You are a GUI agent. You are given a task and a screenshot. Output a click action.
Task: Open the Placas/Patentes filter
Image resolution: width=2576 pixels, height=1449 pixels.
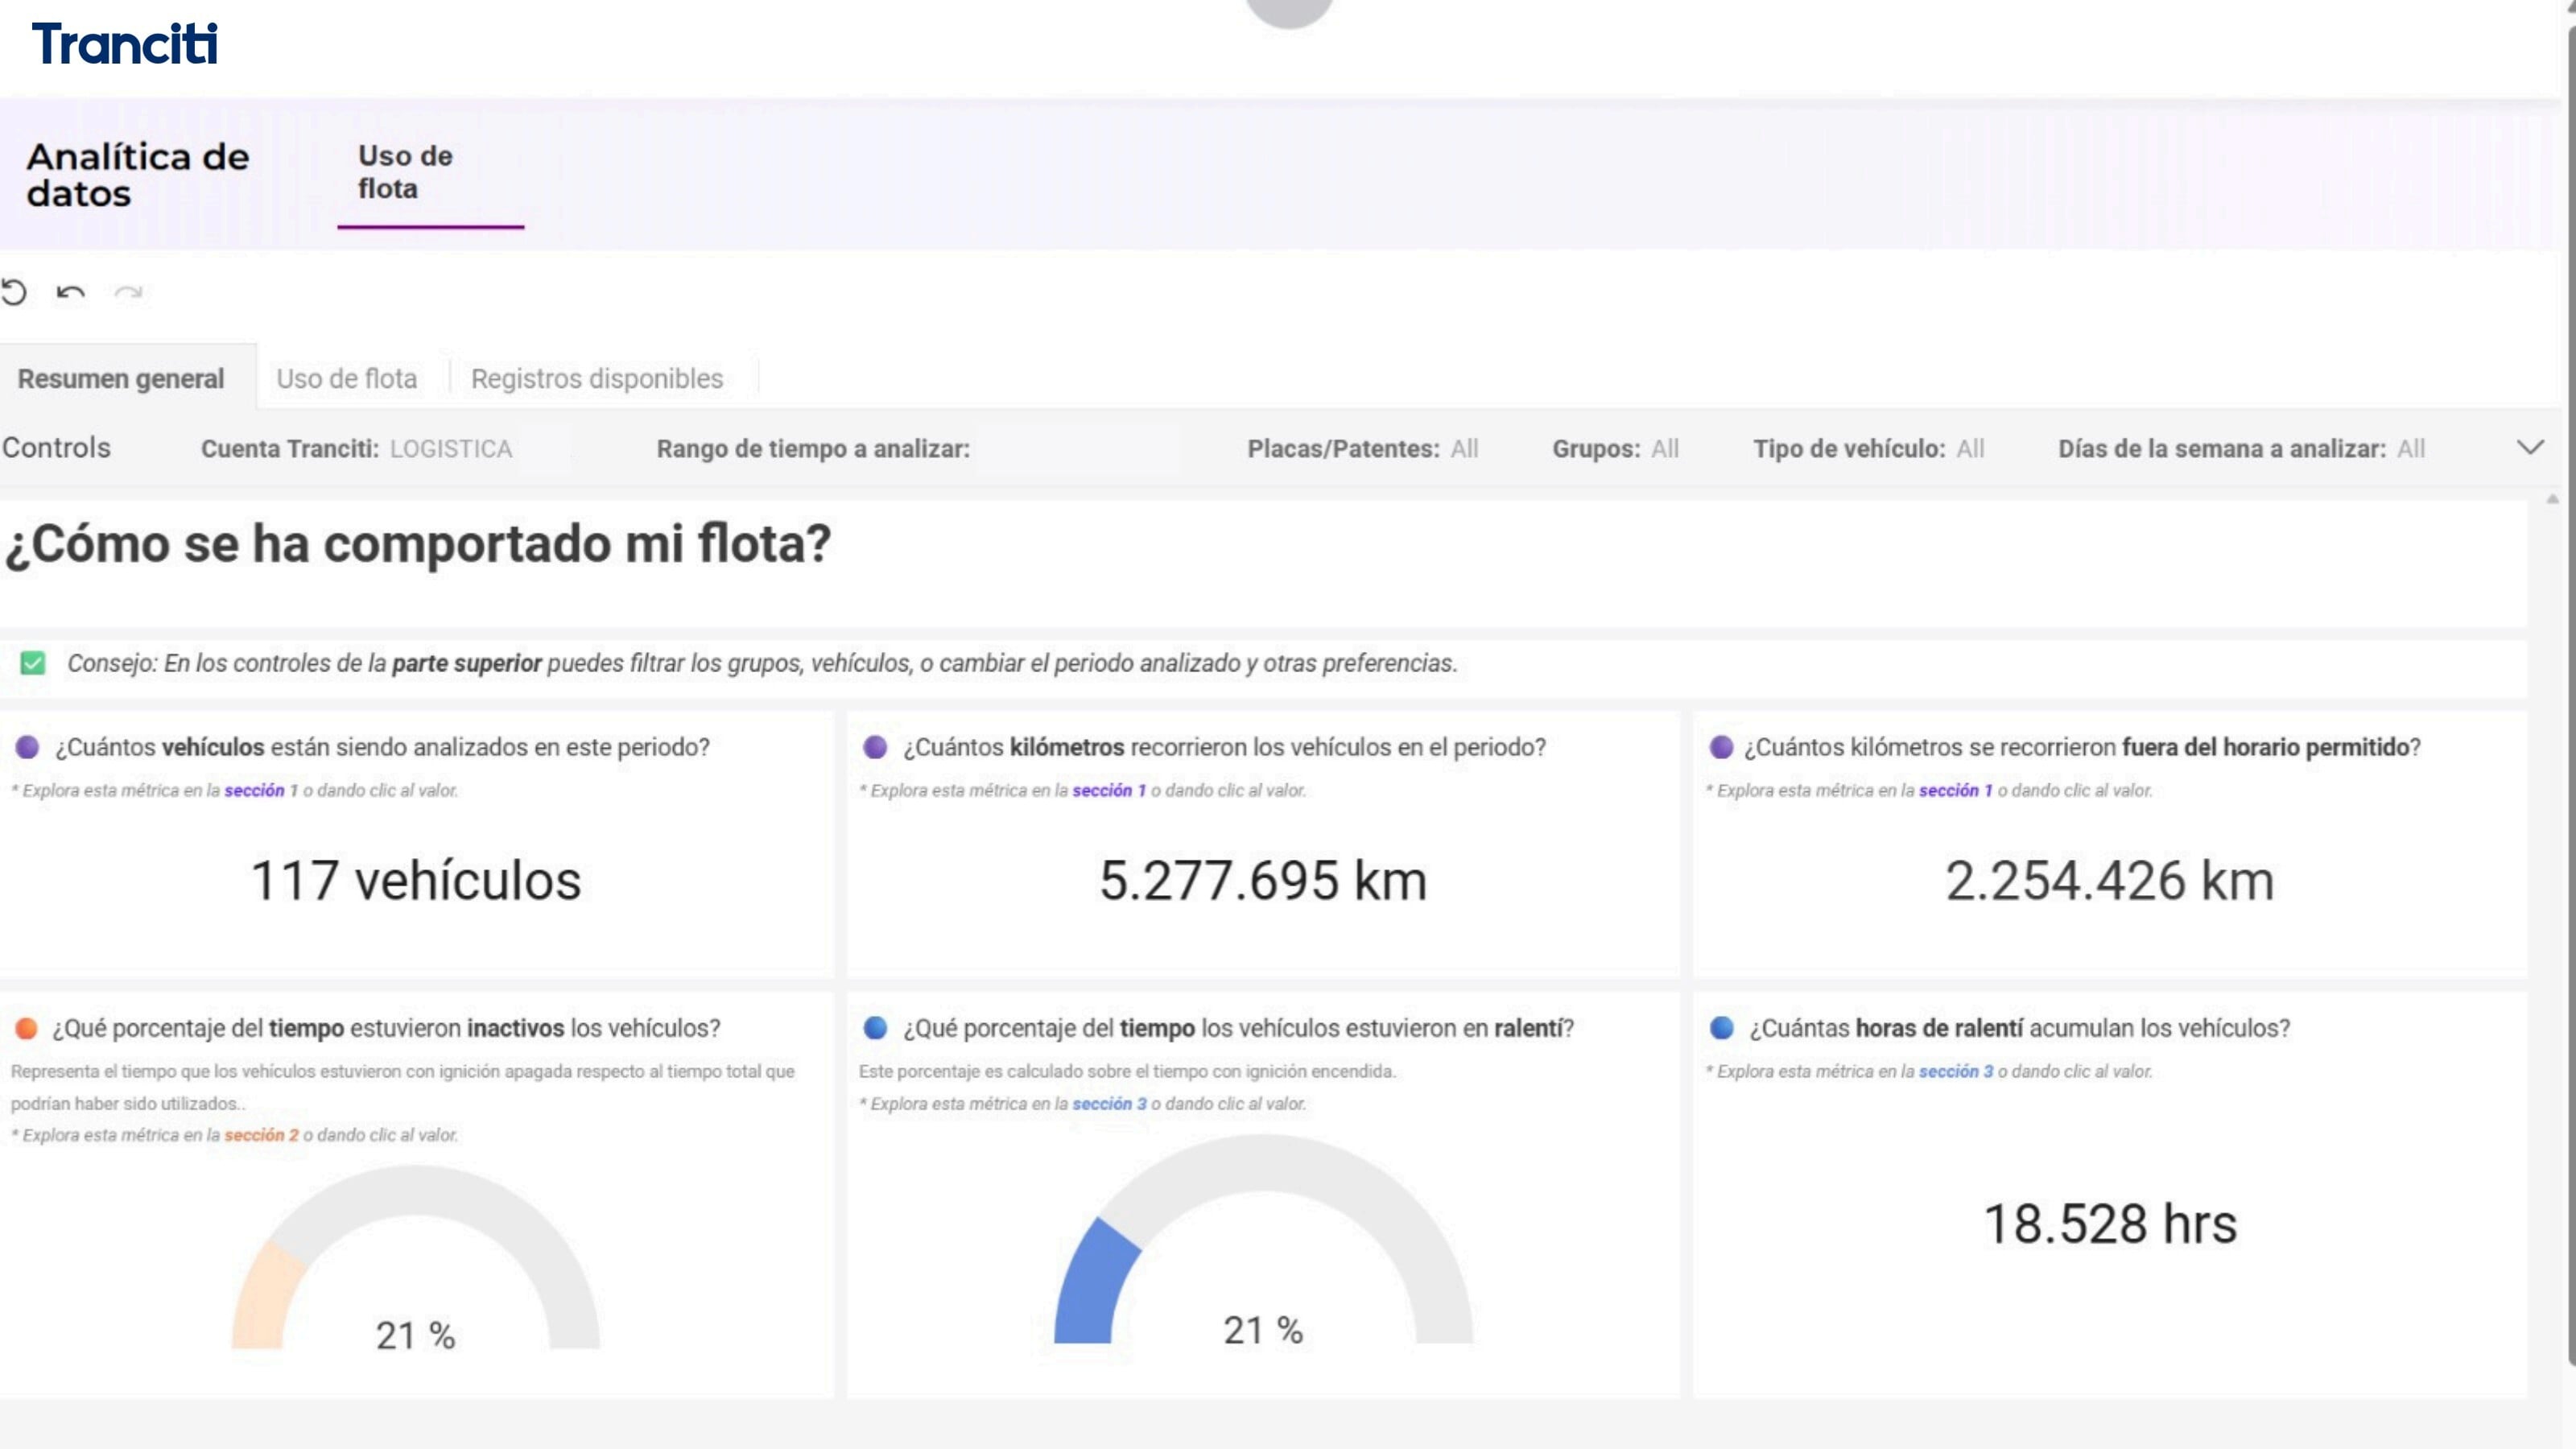(x=1362, y=449)
